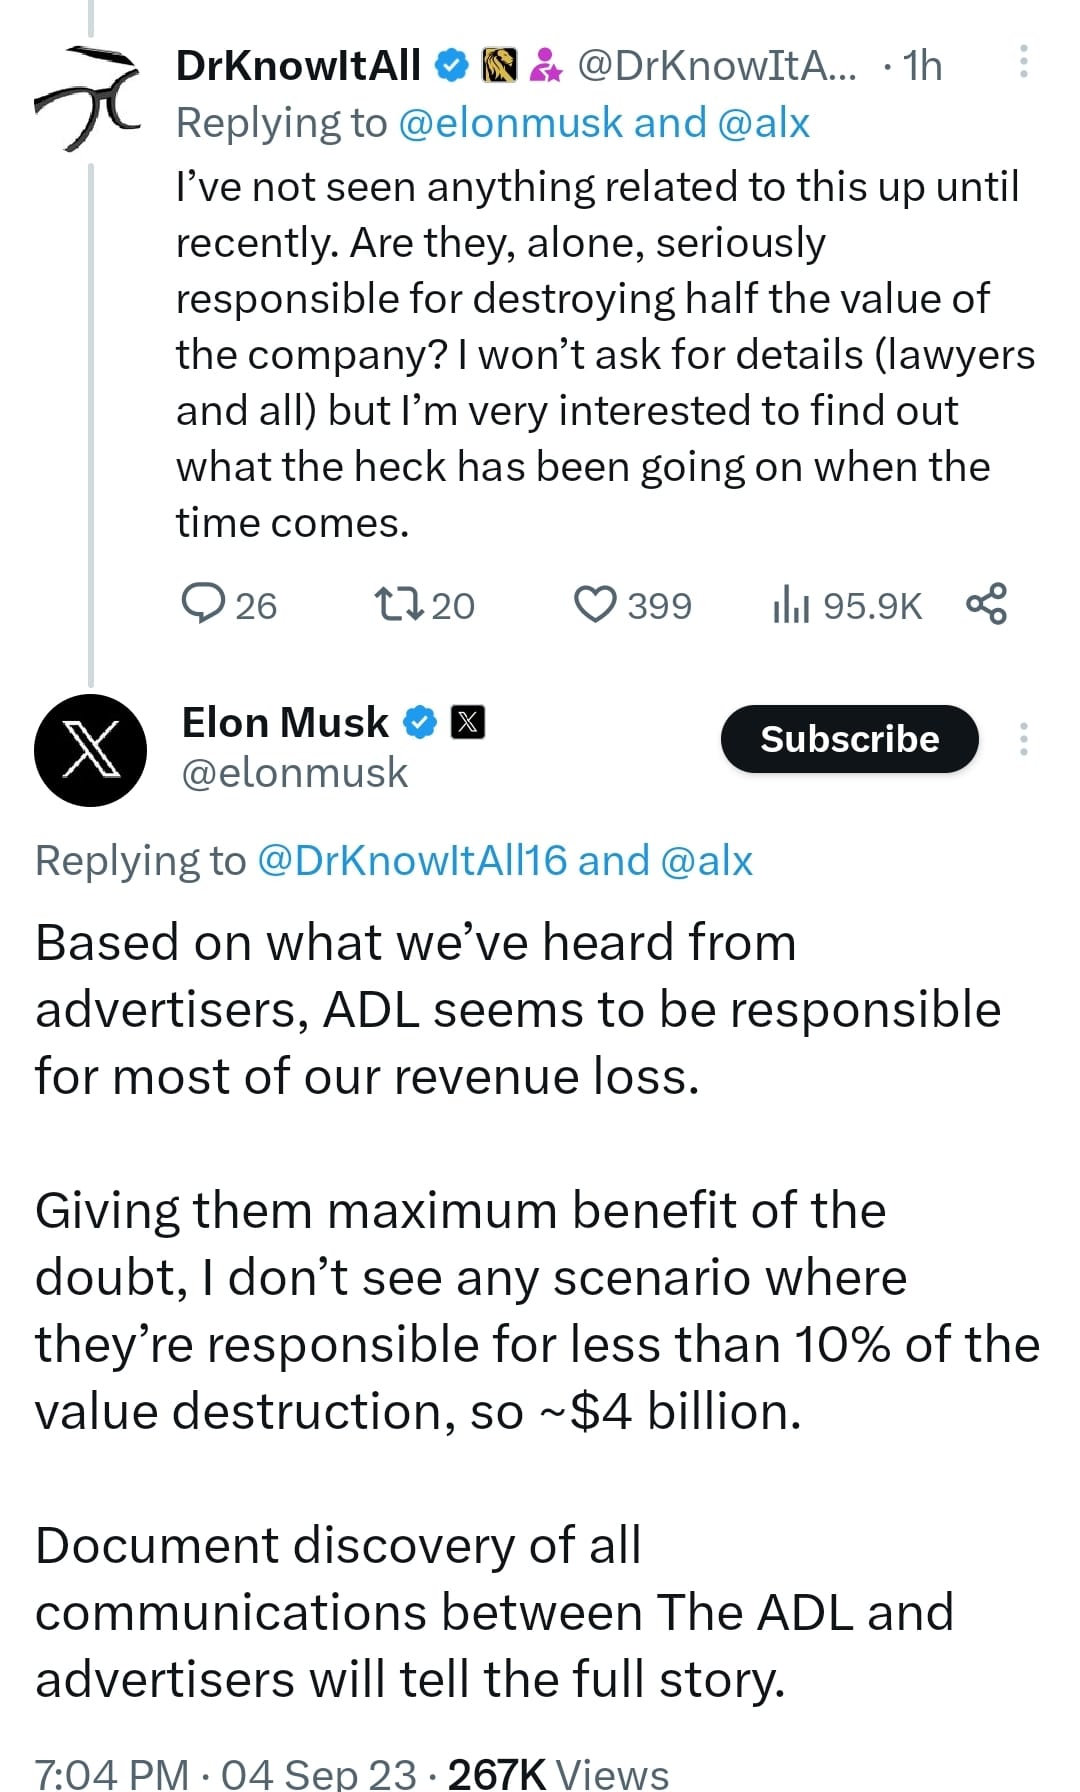The height and width of the screenshot is (1792, 1080).
Task: Subscribe to Elon Musk
Action: (849, 739)
